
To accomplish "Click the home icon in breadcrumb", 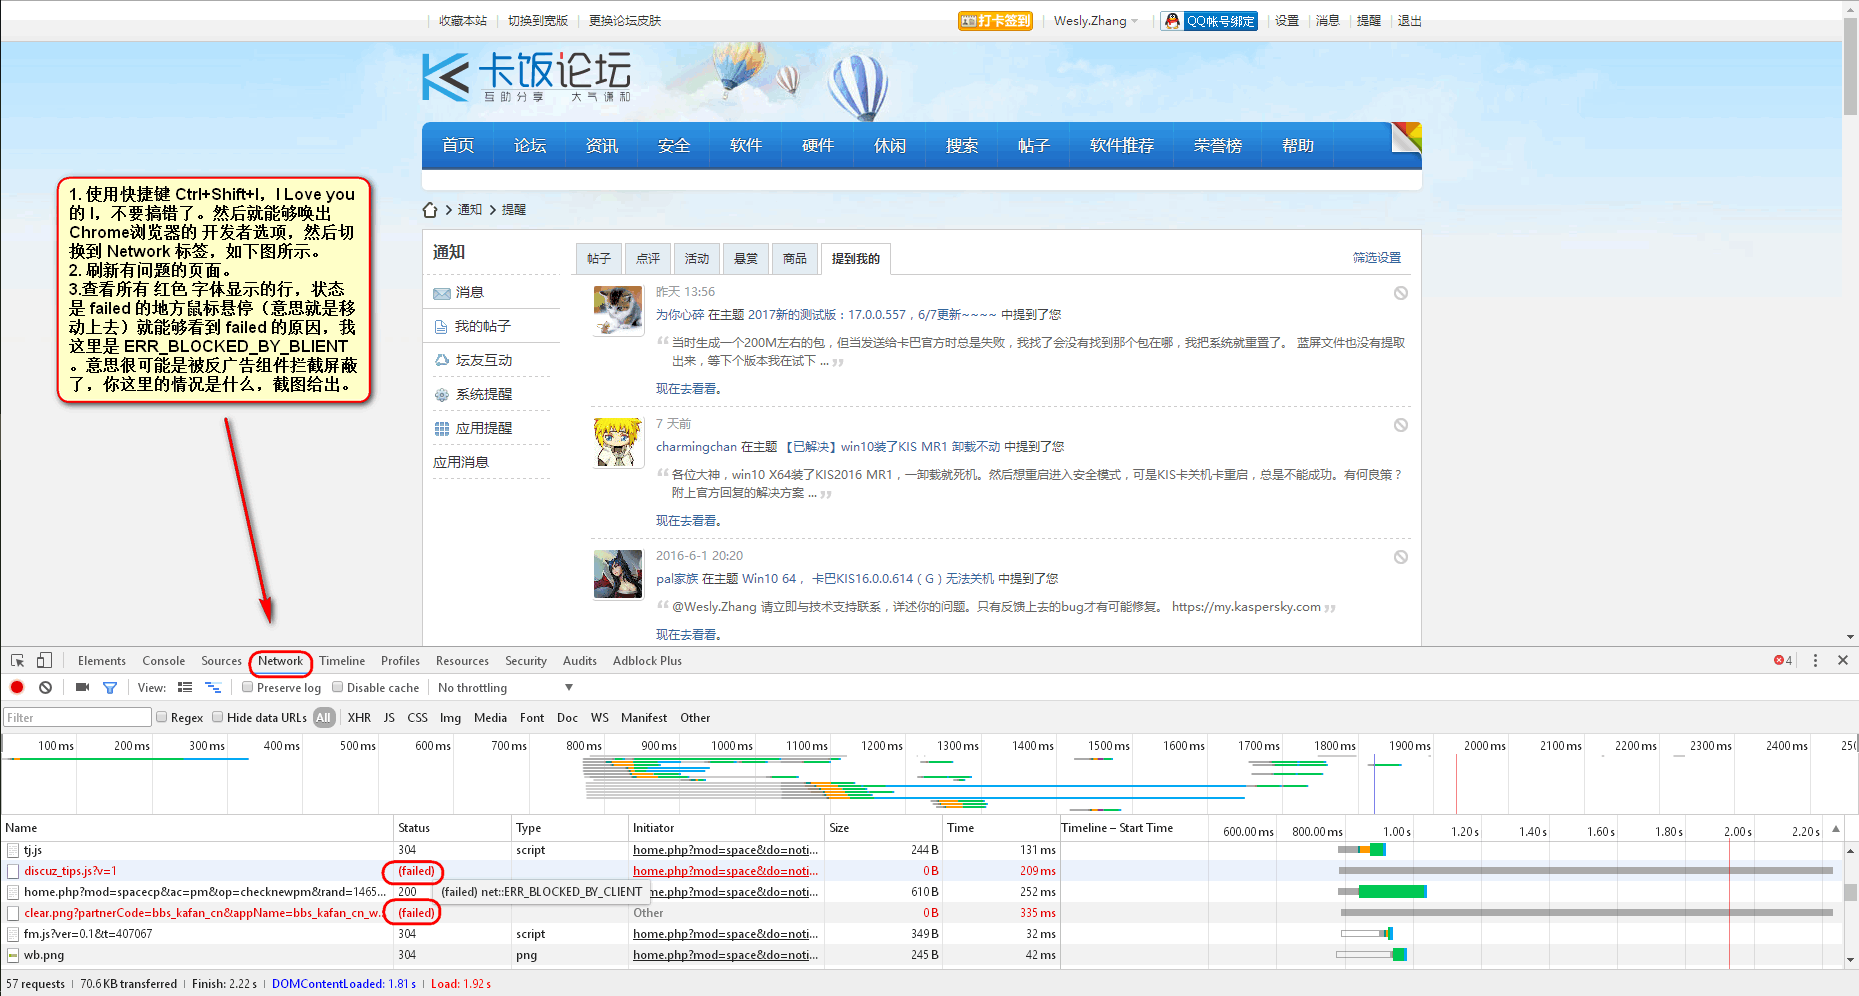I will pos(430,210).
